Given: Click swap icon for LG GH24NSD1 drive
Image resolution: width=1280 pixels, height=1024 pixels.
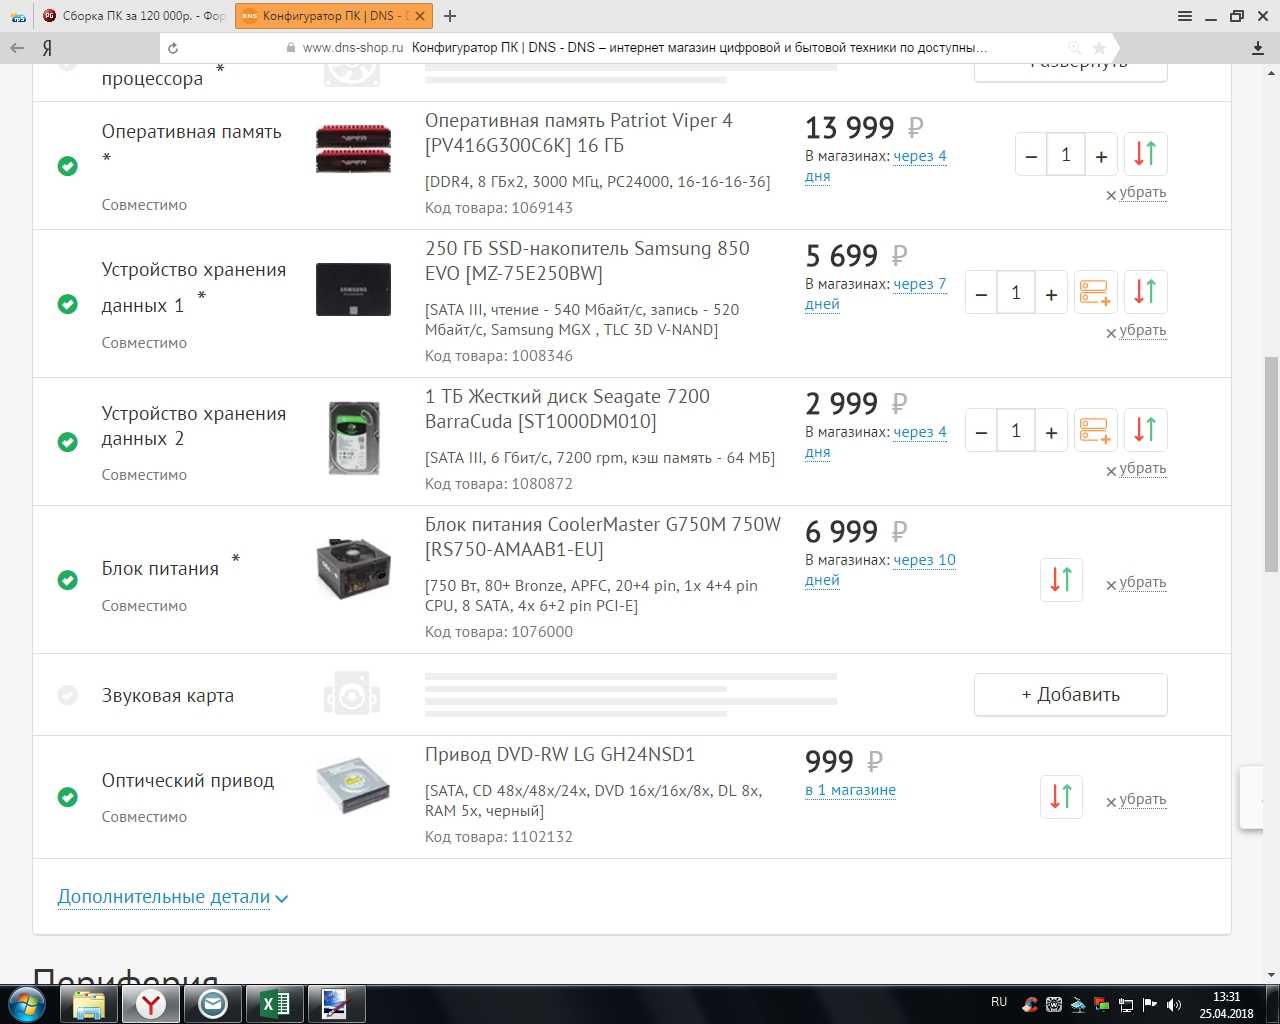Looking at the screenshot, I should 1061,796.
